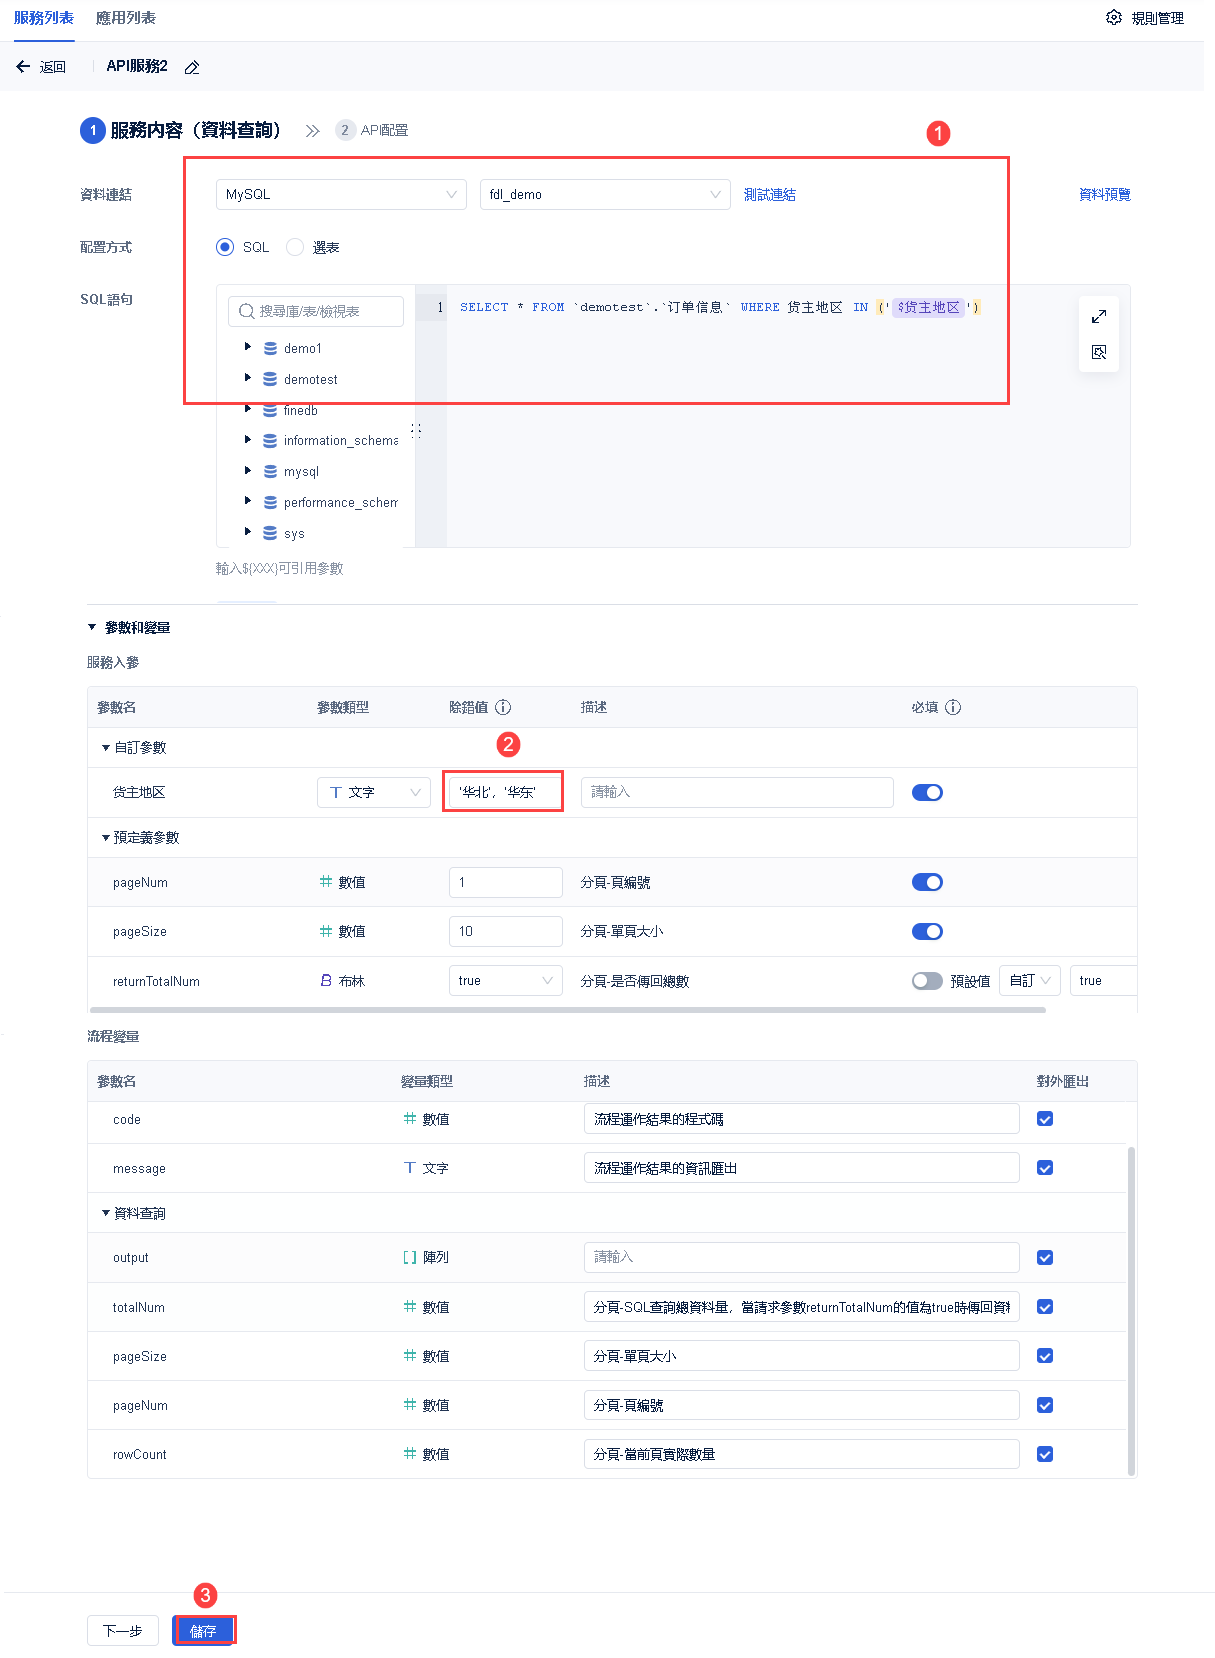The height and width of the screenshot is (1658, 1215).
Task: Open the 自訂 default value dropdown
Action: [1030, 980]
